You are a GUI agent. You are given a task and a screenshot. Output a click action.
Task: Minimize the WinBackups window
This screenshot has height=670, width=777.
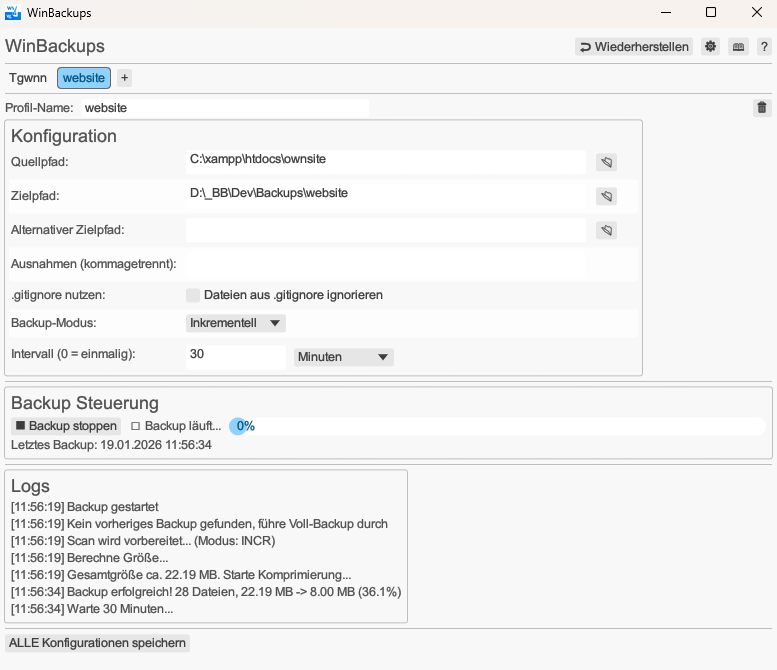pos(666,12)
